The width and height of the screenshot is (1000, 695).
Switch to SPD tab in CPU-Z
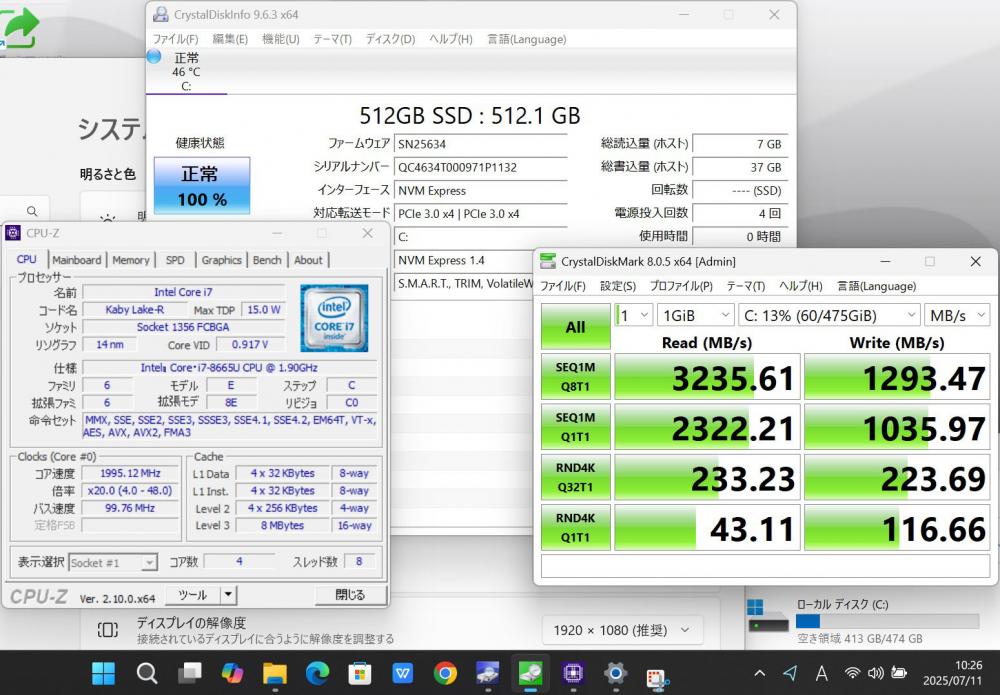(175, 260)
